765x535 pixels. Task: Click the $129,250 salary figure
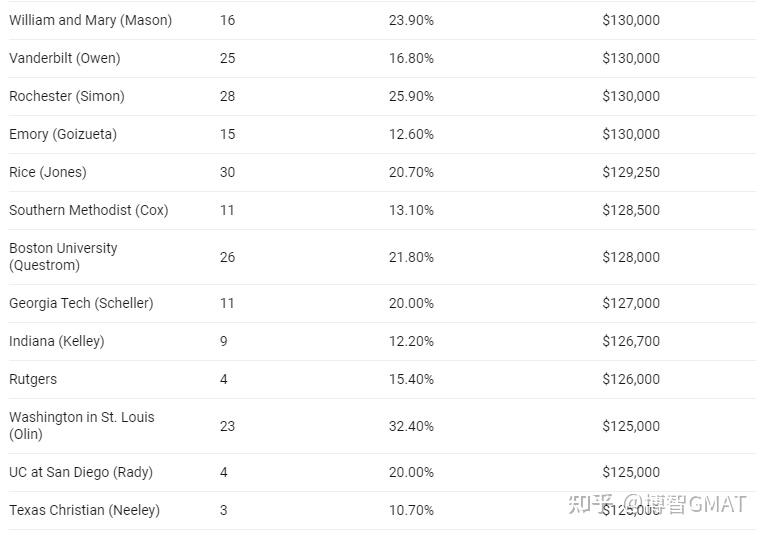[631, 173]
